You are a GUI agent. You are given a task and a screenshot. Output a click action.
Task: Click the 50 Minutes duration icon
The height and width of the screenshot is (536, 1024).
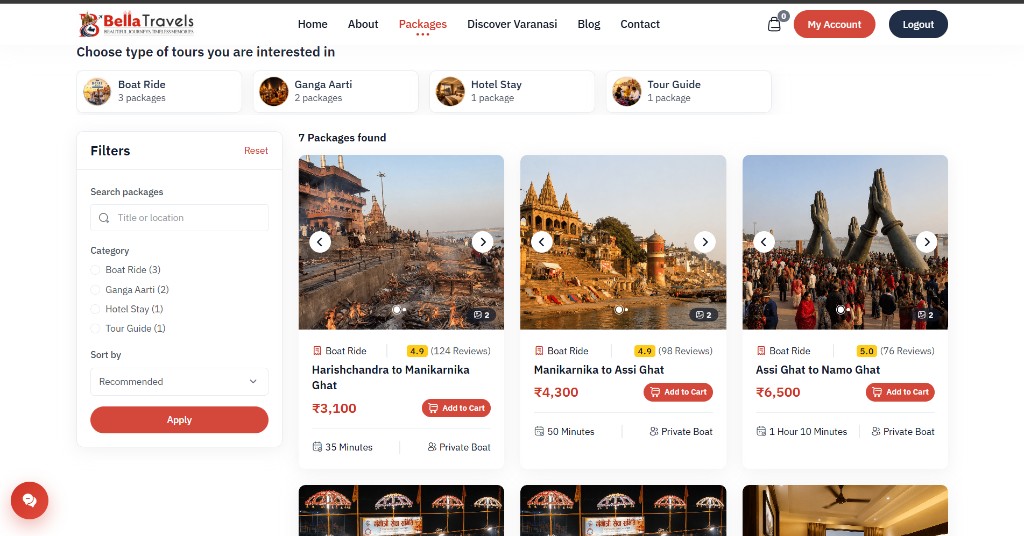tap(539, 432)
